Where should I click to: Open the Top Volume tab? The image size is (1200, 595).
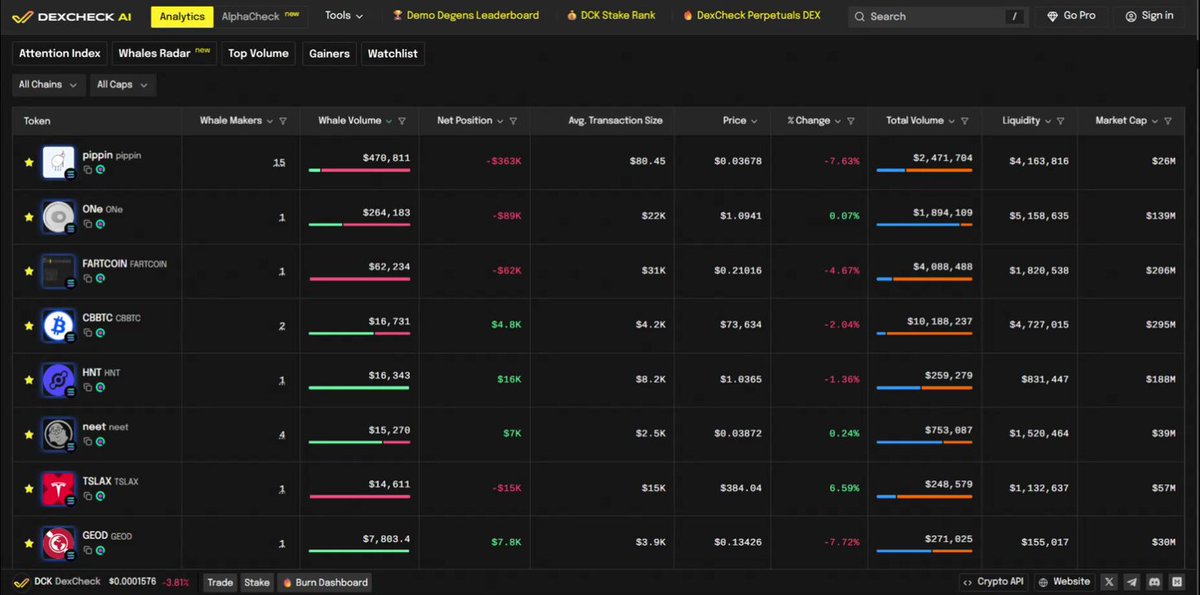point(258,53)
